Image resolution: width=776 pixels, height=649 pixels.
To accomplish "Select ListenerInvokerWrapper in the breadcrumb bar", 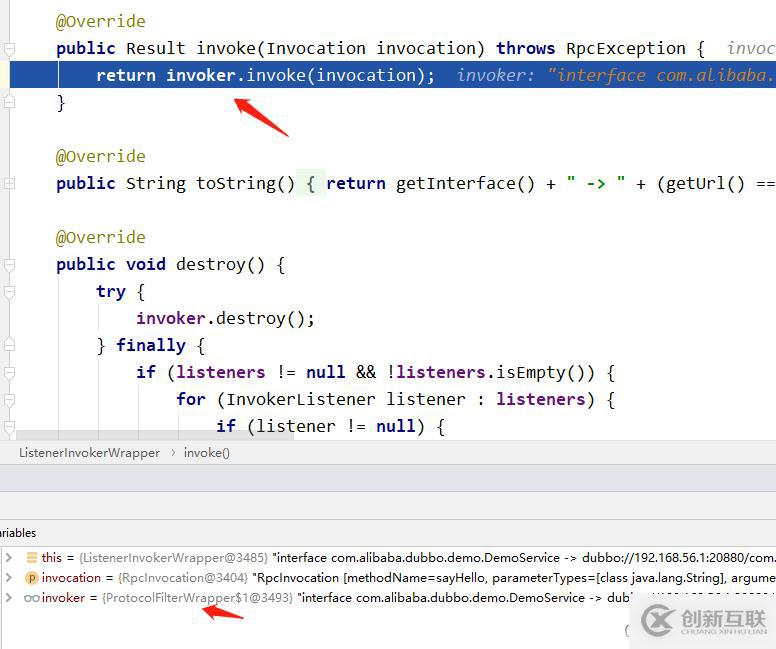I will [x=89, y=453].
